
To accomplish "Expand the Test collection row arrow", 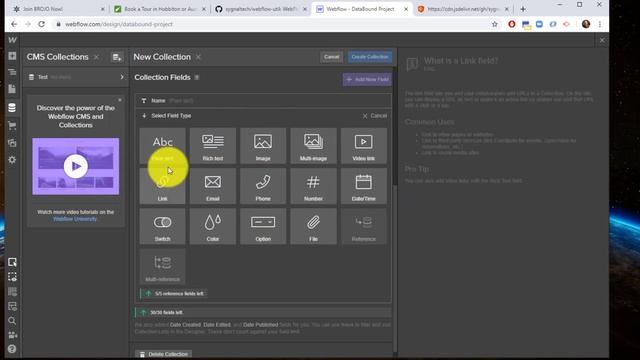I will [x=122, y=77].
